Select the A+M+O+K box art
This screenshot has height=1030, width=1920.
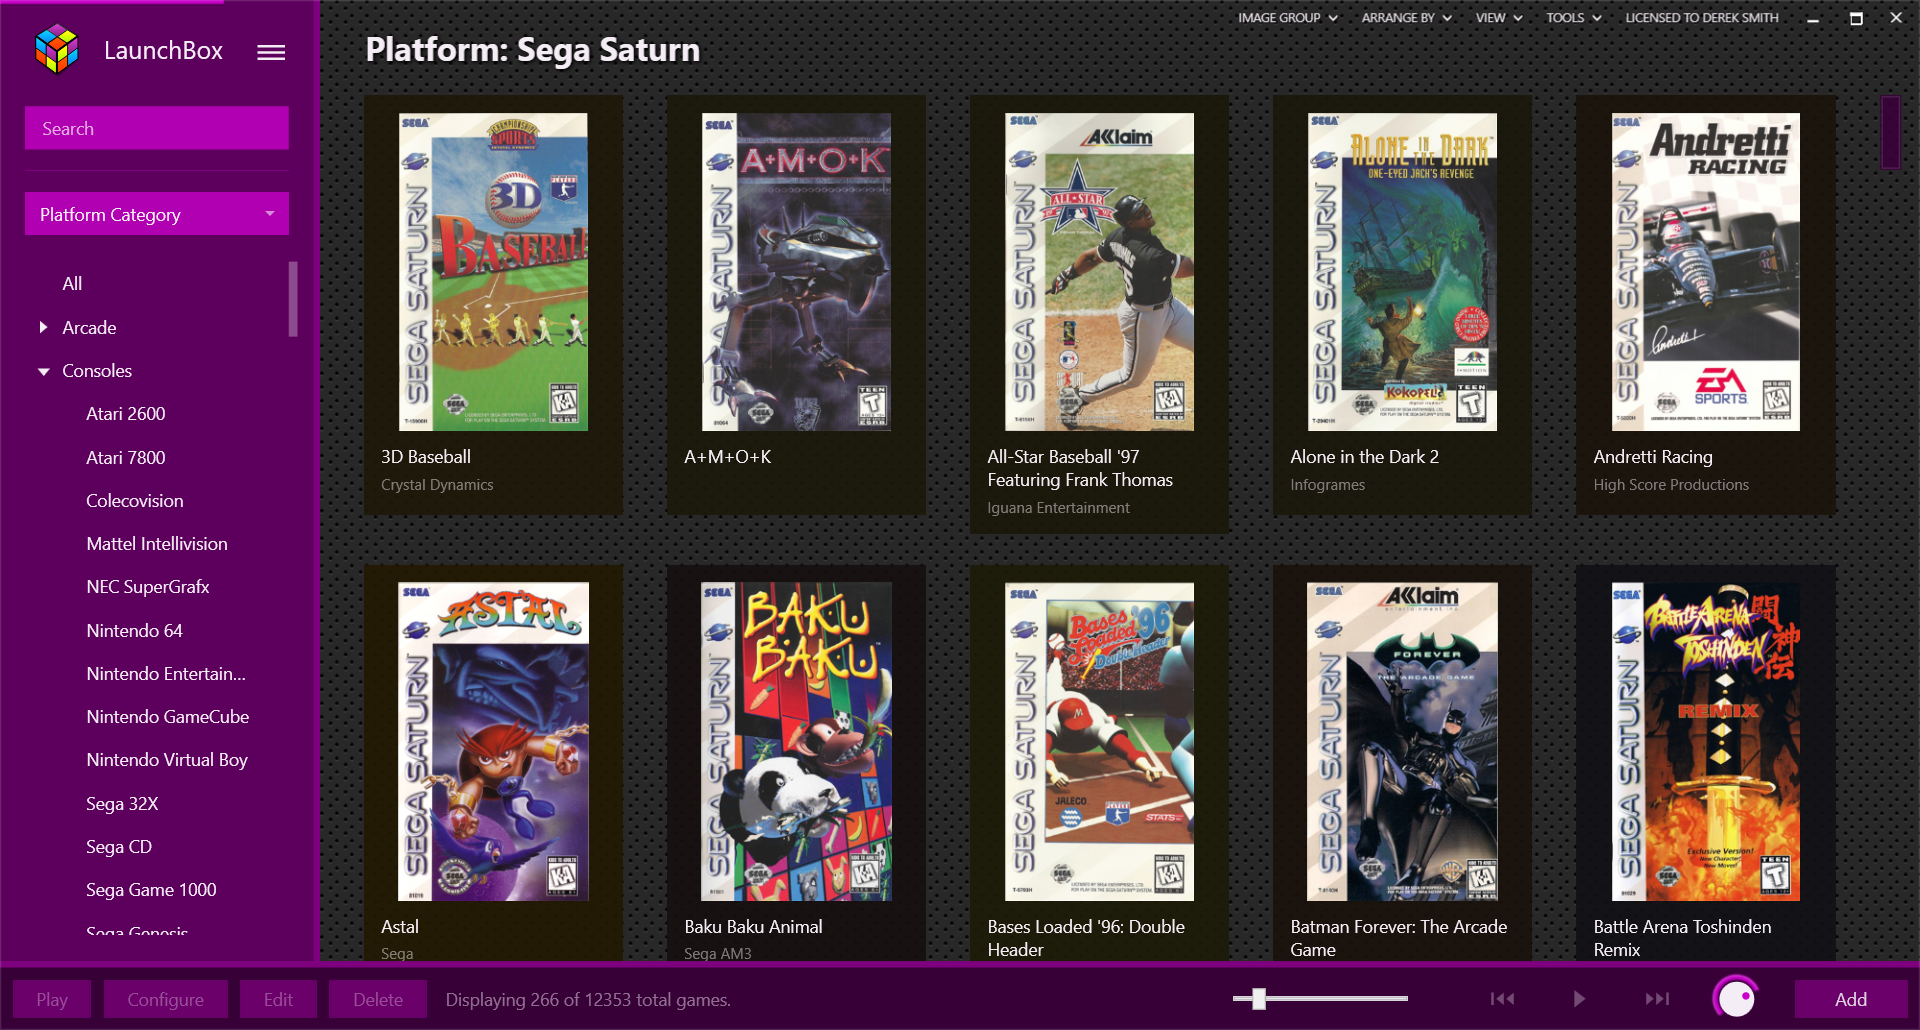point(796,272)
